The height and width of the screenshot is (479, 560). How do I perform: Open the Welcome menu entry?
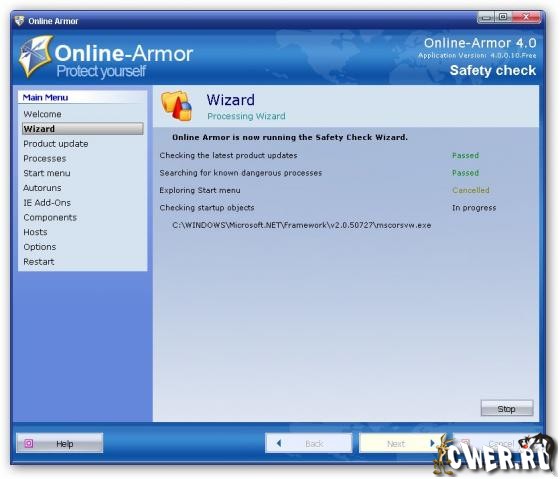(42, 114)
